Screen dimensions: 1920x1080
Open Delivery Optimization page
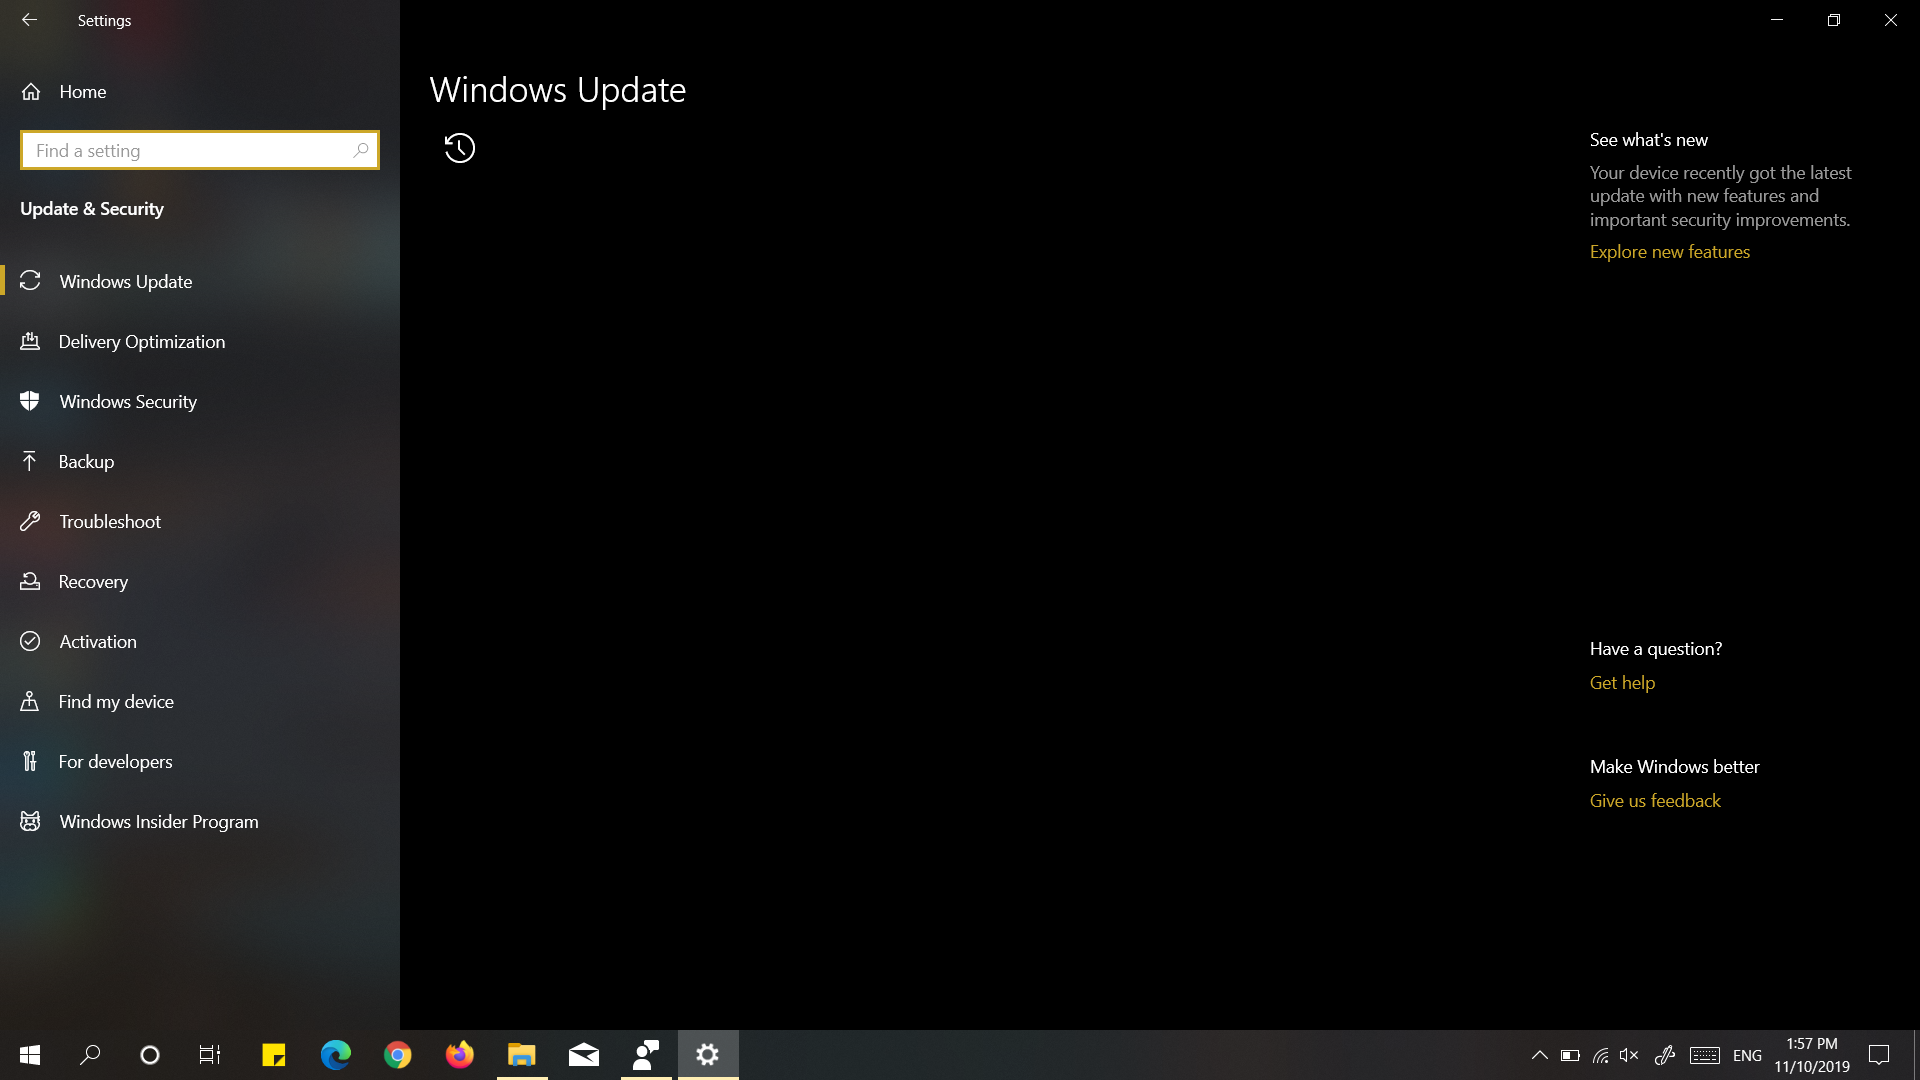coord(200,341)
